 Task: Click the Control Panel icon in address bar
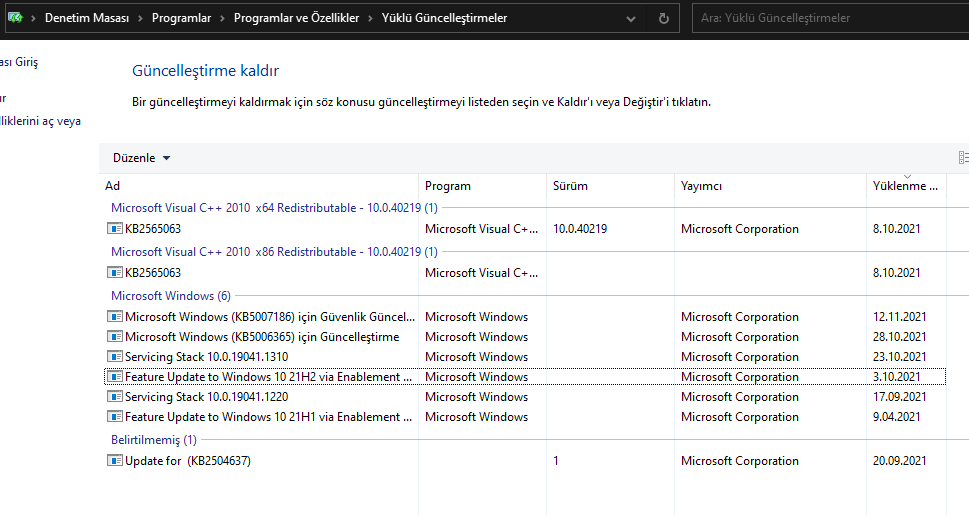pyautogui.click(x=15, y=18)
